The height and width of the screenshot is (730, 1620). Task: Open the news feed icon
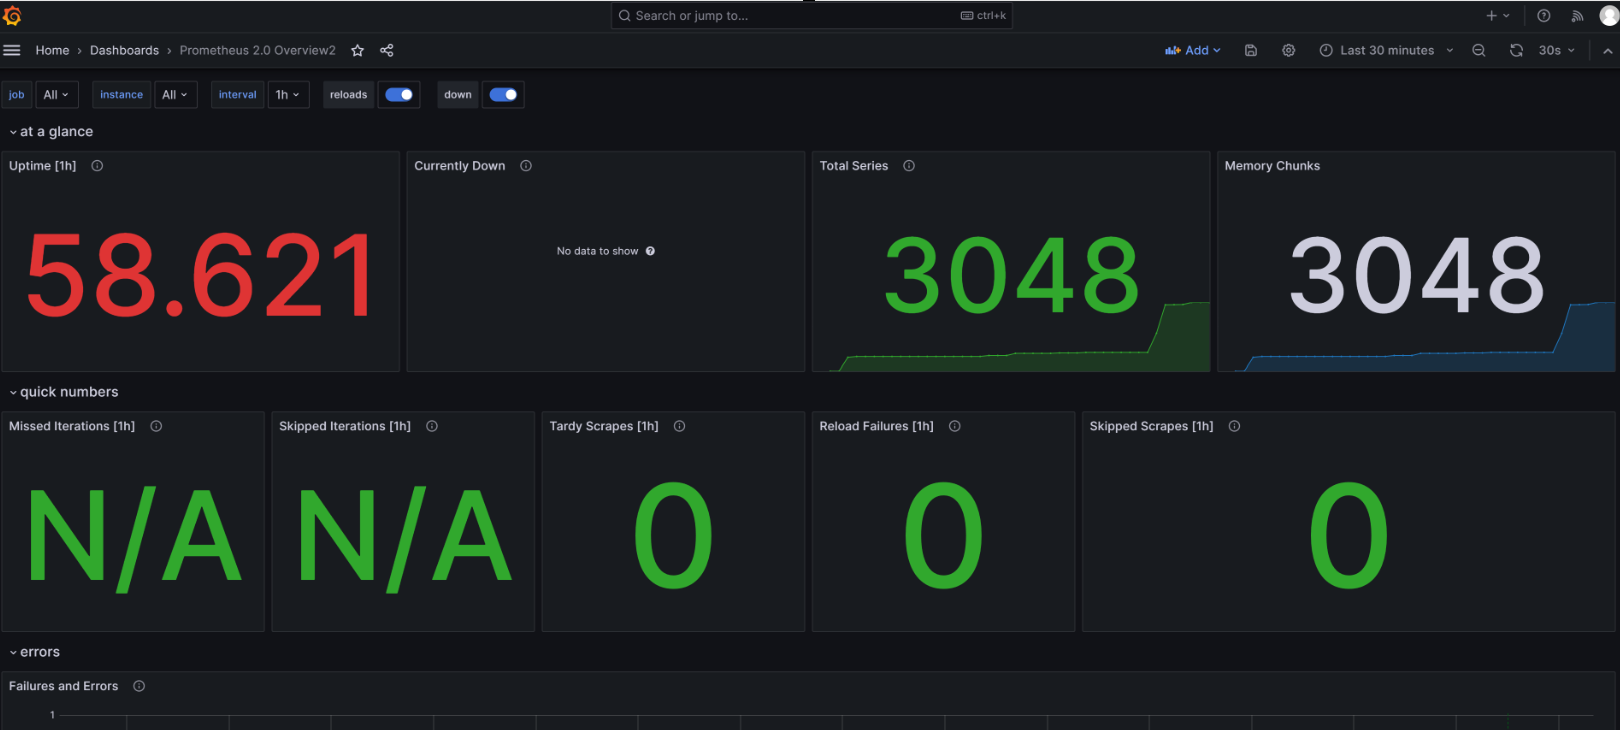pyautogui.click(x=1577, y=16)
